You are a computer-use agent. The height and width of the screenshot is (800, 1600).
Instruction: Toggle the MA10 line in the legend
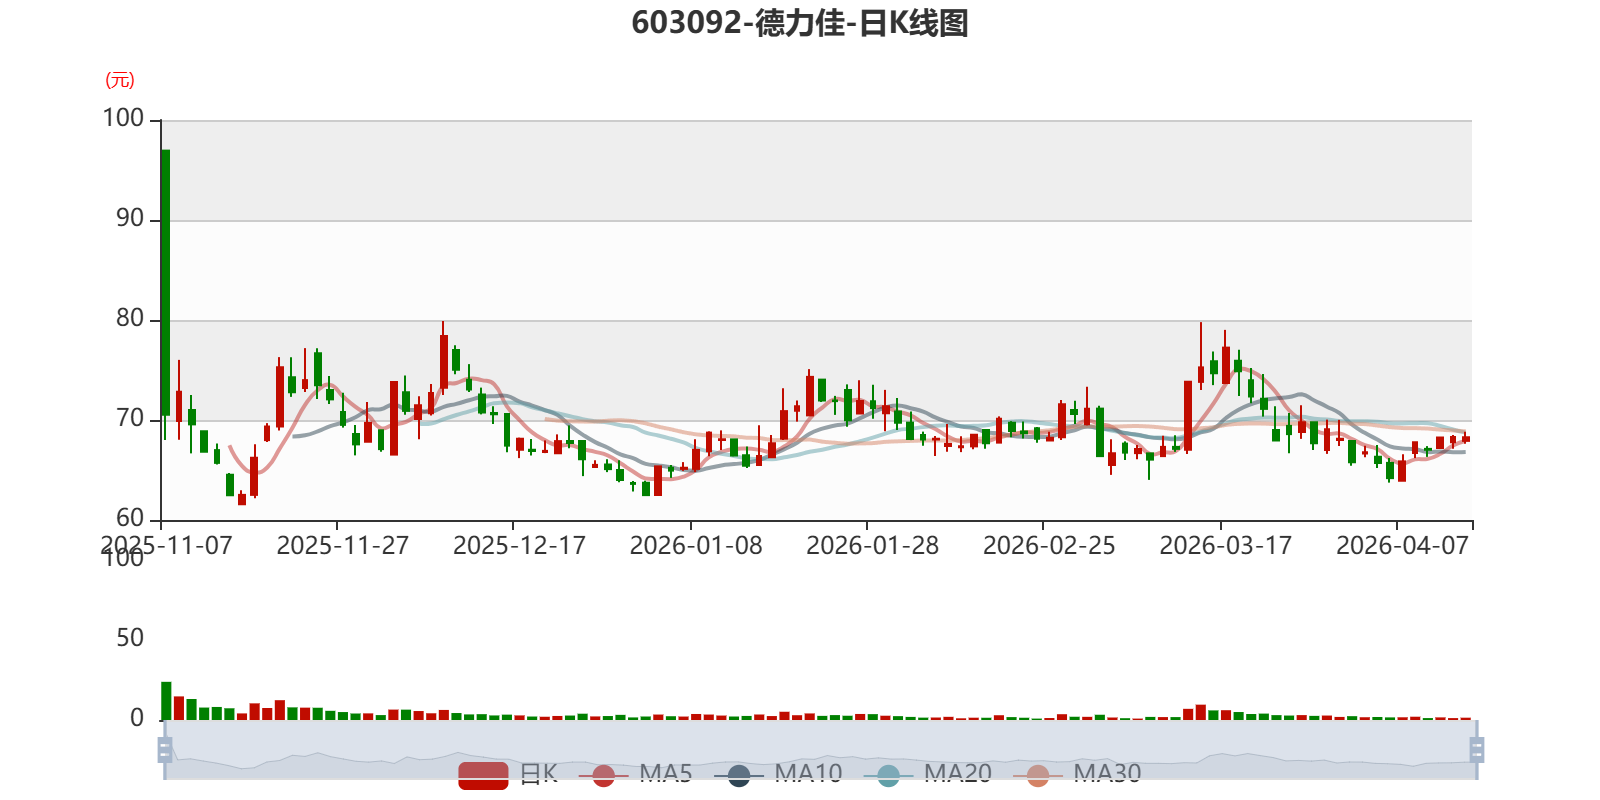[x=778, y=774]
